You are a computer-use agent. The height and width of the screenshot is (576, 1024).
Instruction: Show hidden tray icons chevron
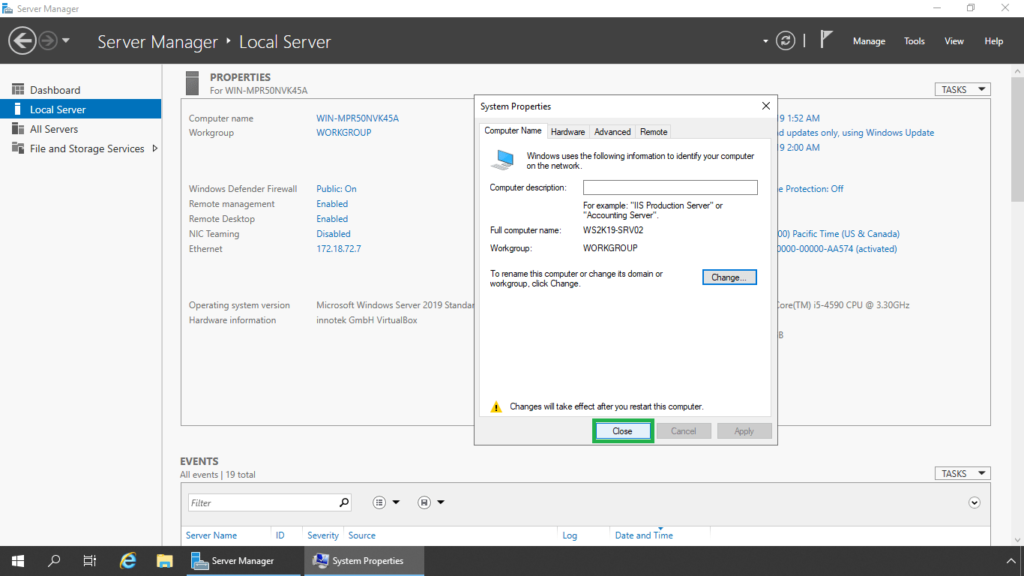tap(1011, 561)
